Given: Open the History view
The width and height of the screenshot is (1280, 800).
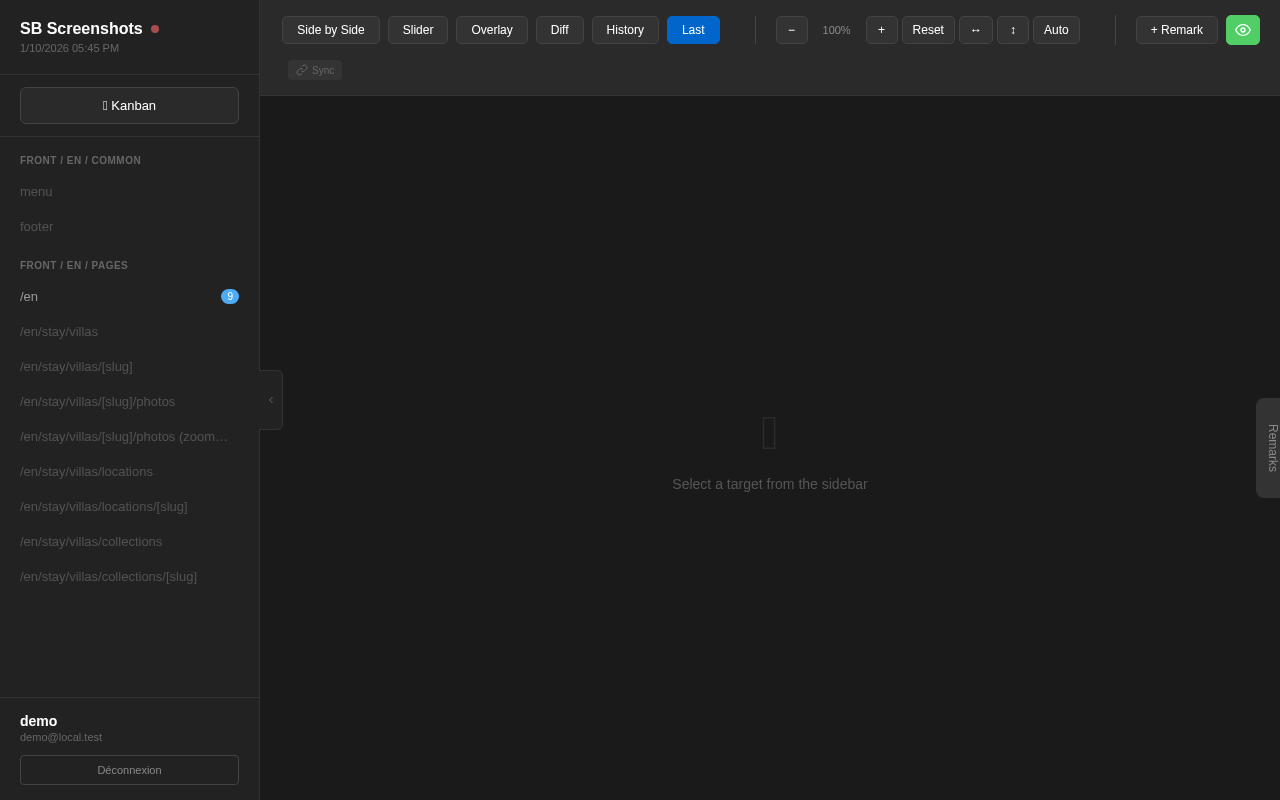Looking at the screenshot, I should pyautogui.click(x=625, y=30).
